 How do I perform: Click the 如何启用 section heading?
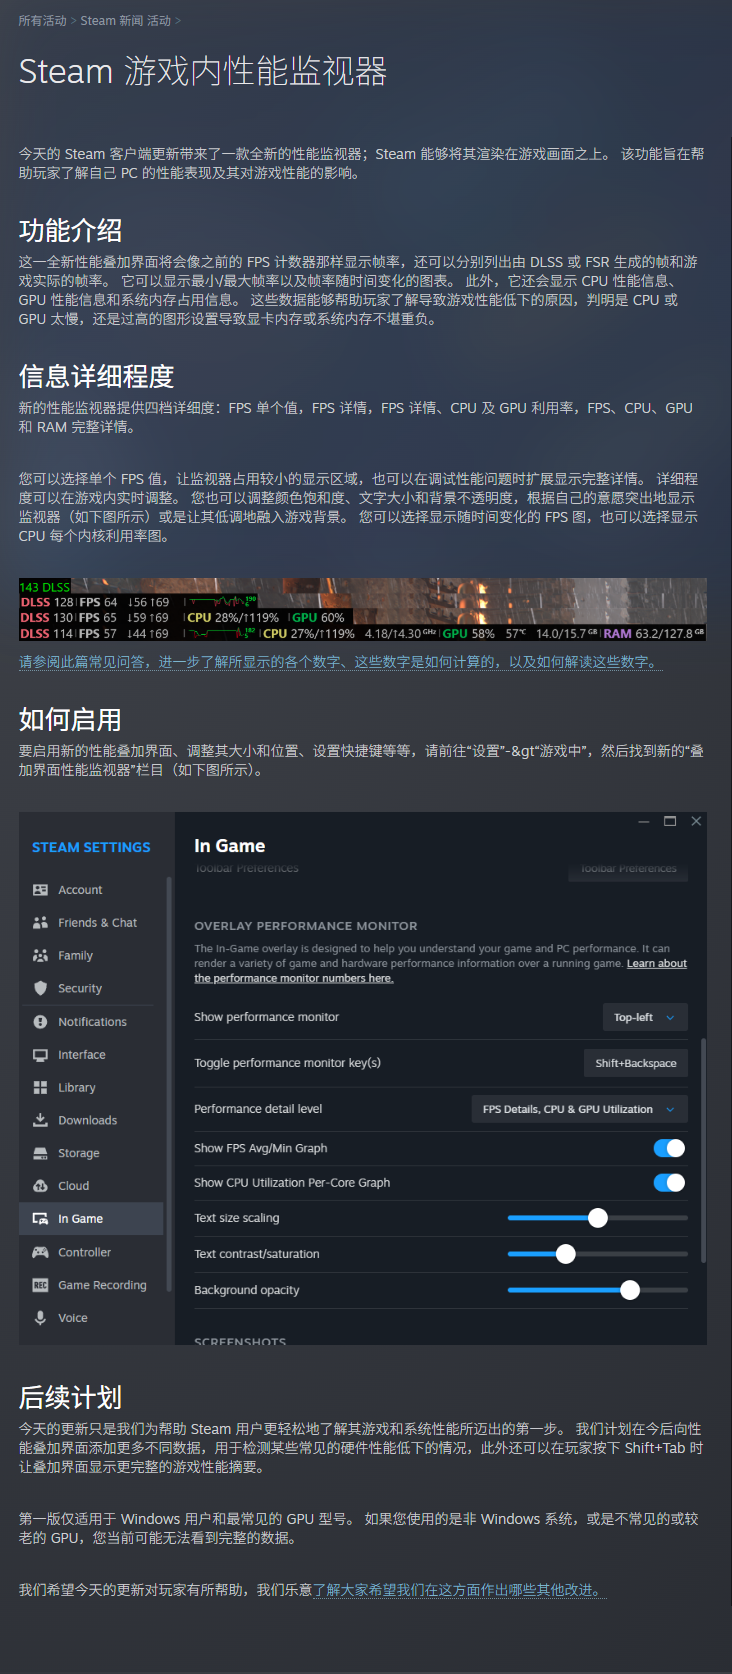70,720
